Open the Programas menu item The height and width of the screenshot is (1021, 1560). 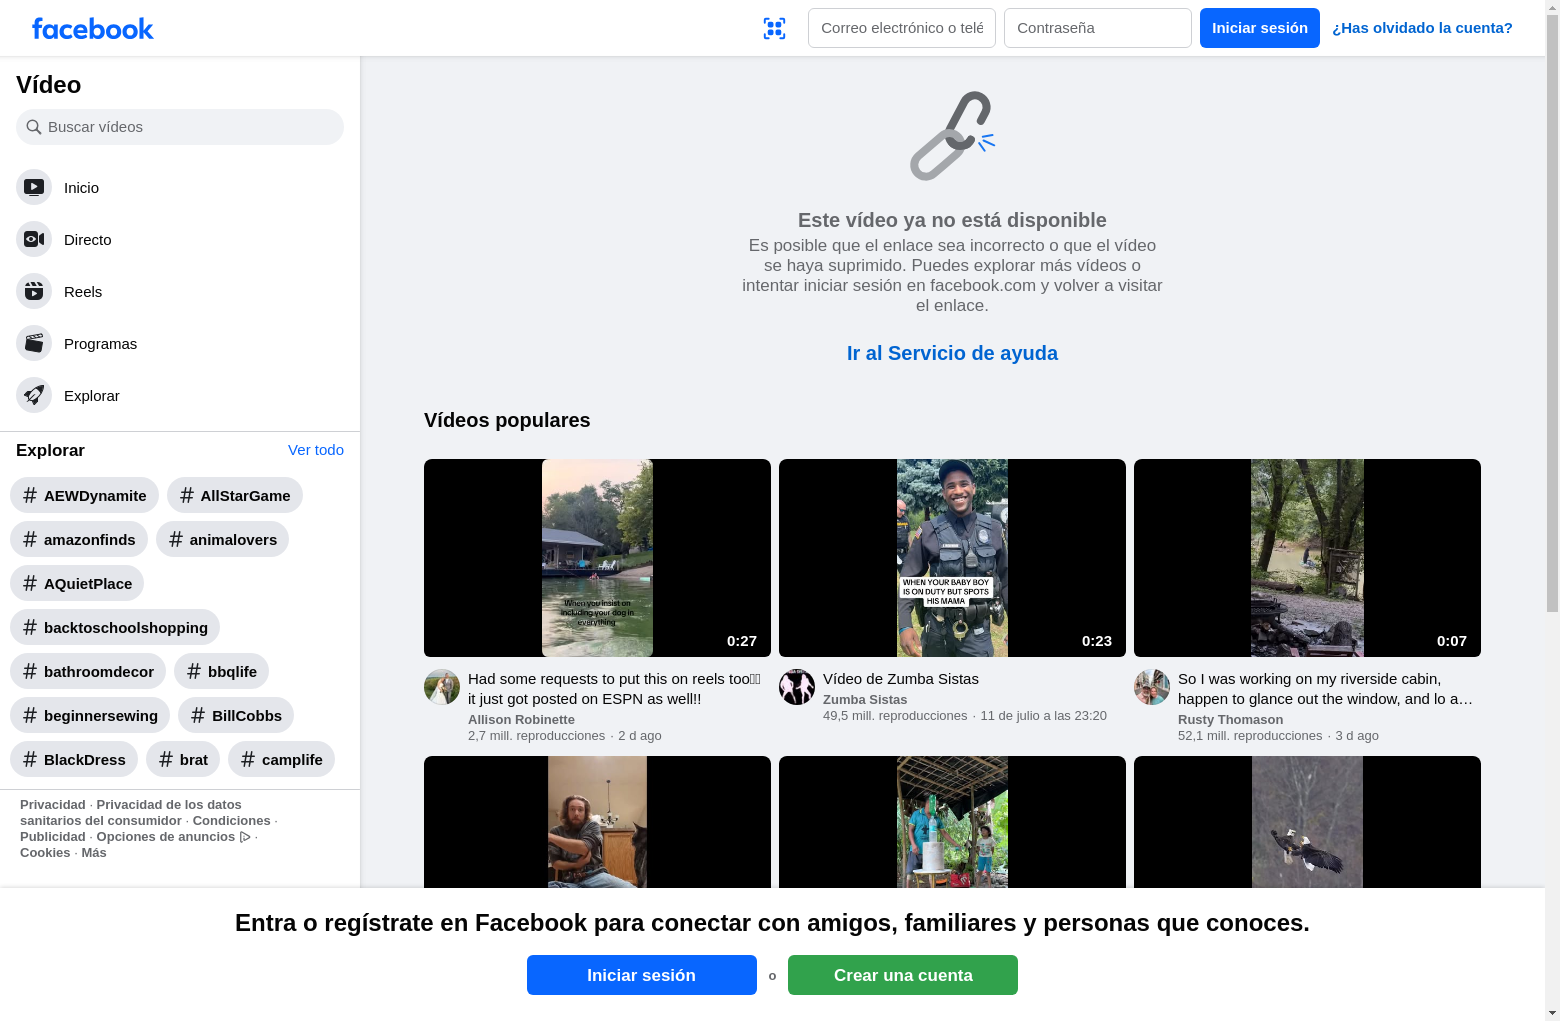(x=180, y=343)
